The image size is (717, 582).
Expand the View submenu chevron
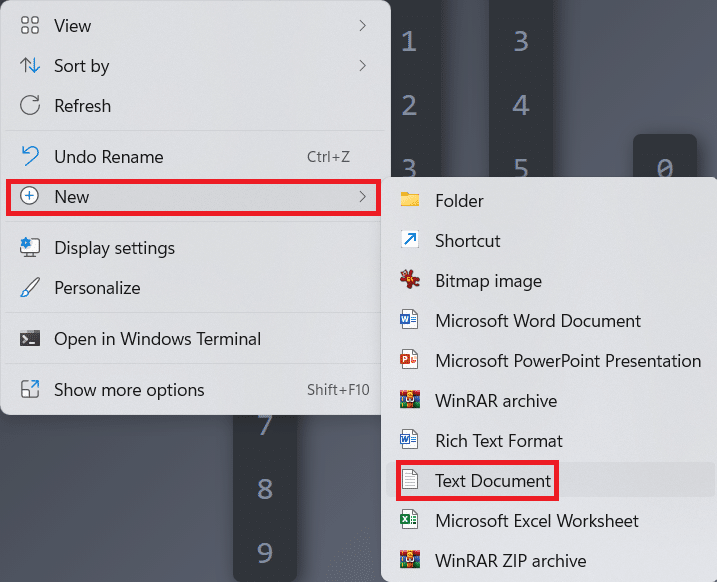[363, 26]
